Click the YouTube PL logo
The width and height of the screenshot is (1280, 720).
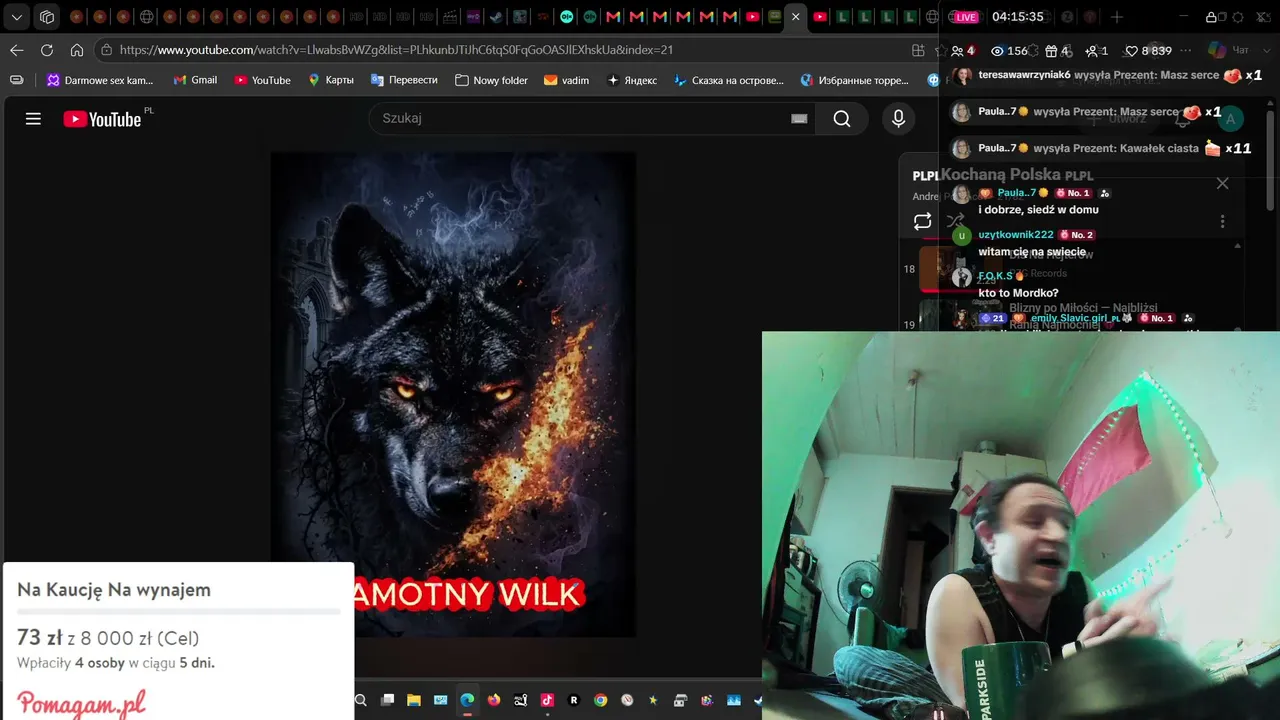[107, 118]
